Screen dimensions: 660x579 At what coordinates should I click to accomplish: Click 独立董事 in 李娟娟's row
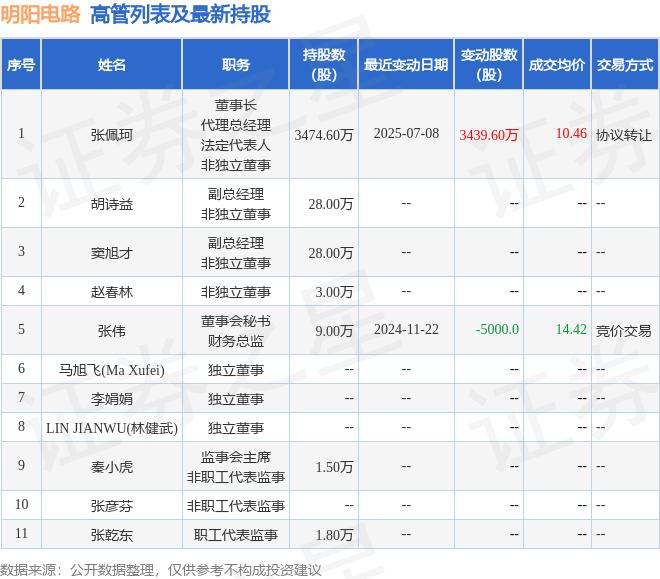236,399
